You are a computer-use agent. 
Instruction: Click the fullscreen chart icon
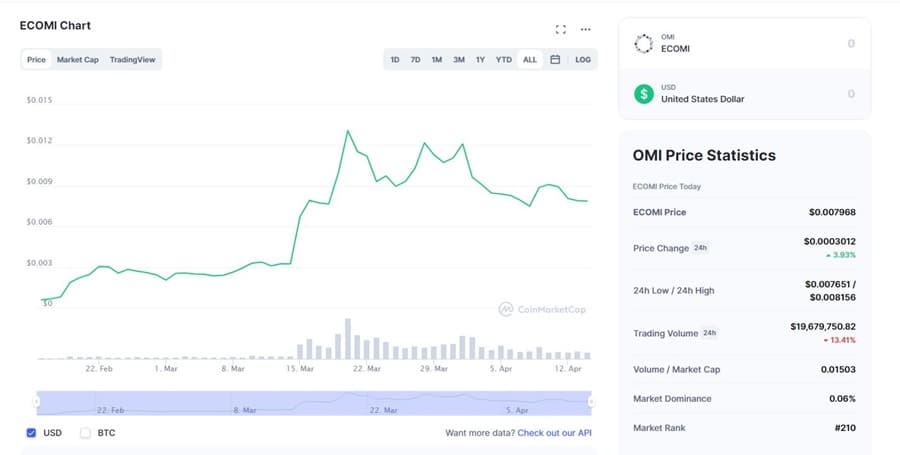click(x=561, y=29)
